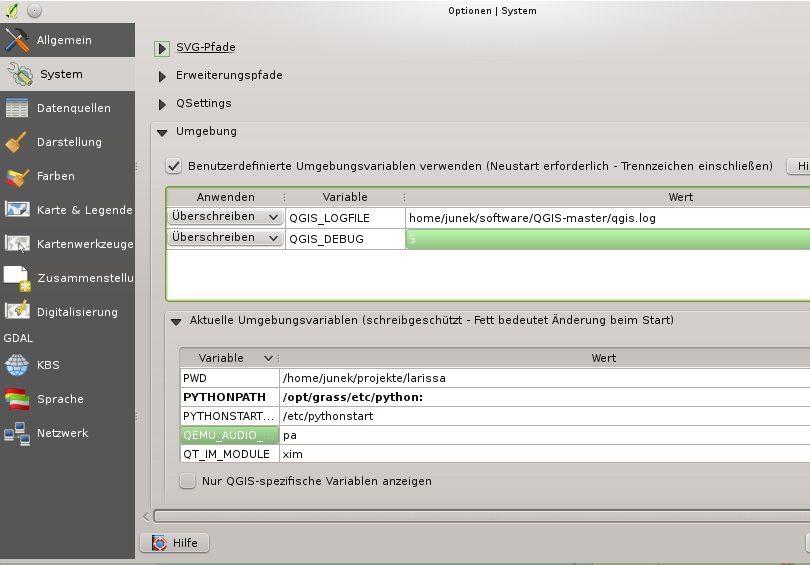
Task: Open Überschreiben dropdown for QGIS_DEBUG
Action: 226,238
